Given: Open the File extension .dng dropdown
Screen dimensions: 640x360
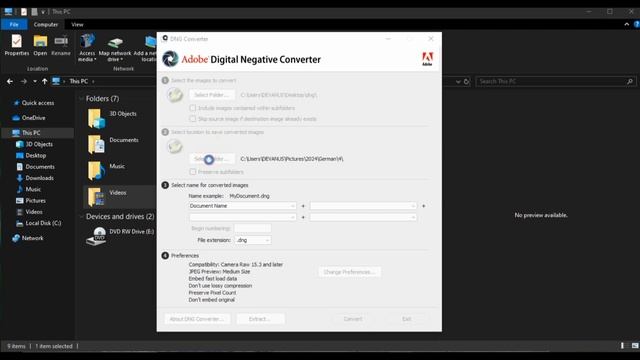Looking at the screenshot, I should (x=253, y=240).
